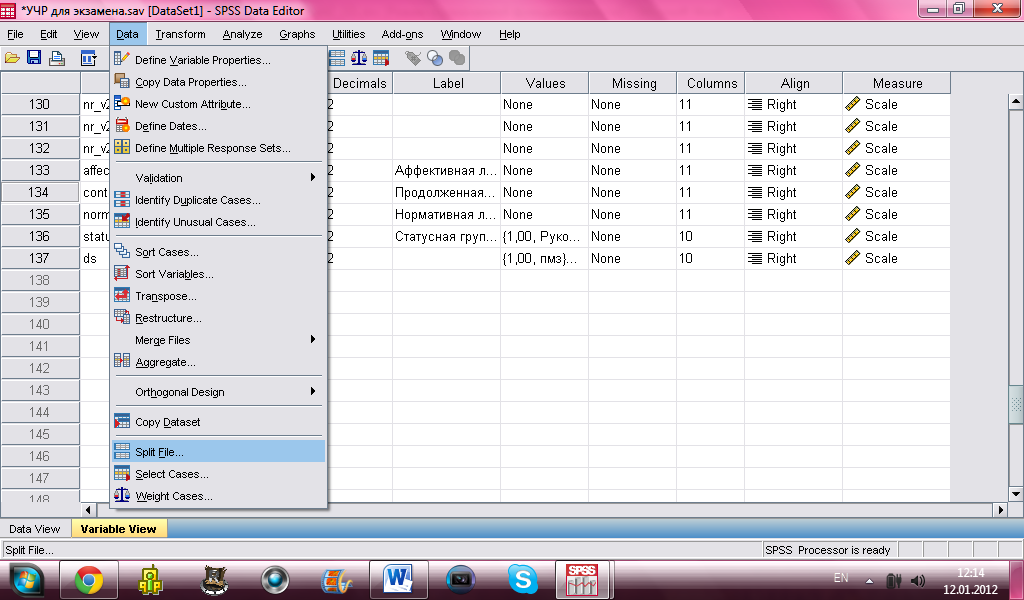
Task: Click the Missing column header
Action: point(633,83)
